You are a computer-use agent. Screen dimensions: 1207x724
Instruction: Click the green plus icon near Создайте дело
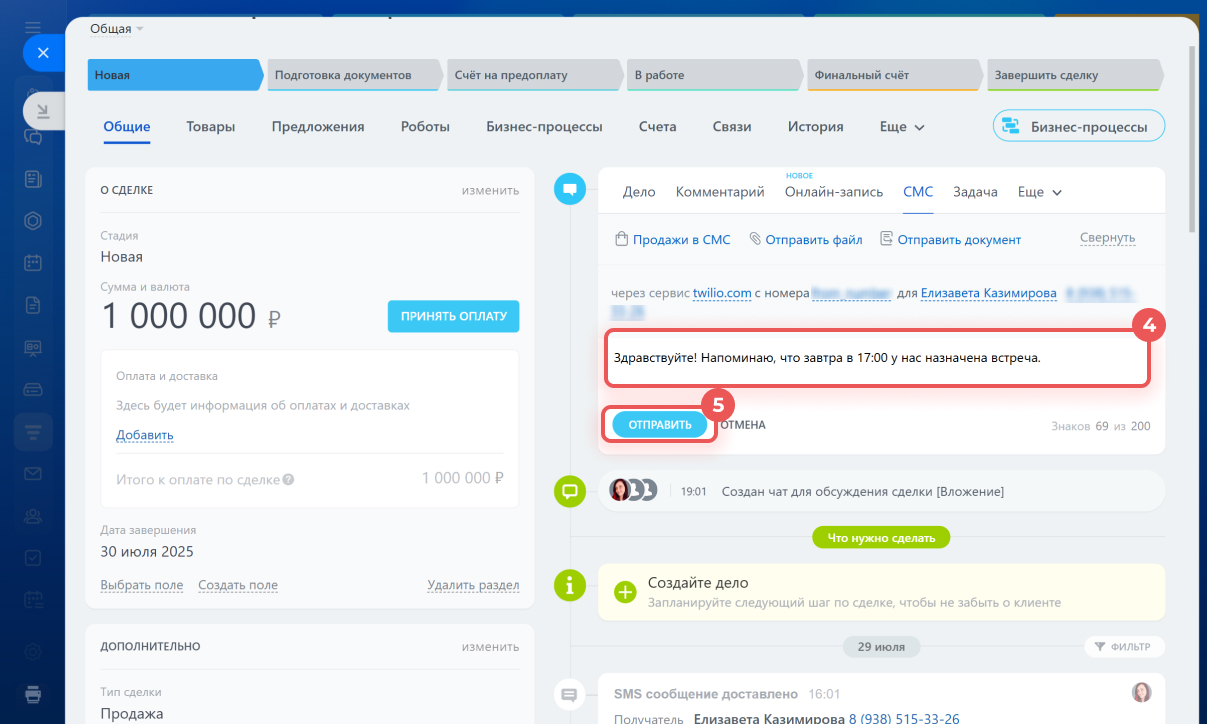coord(625,592)
